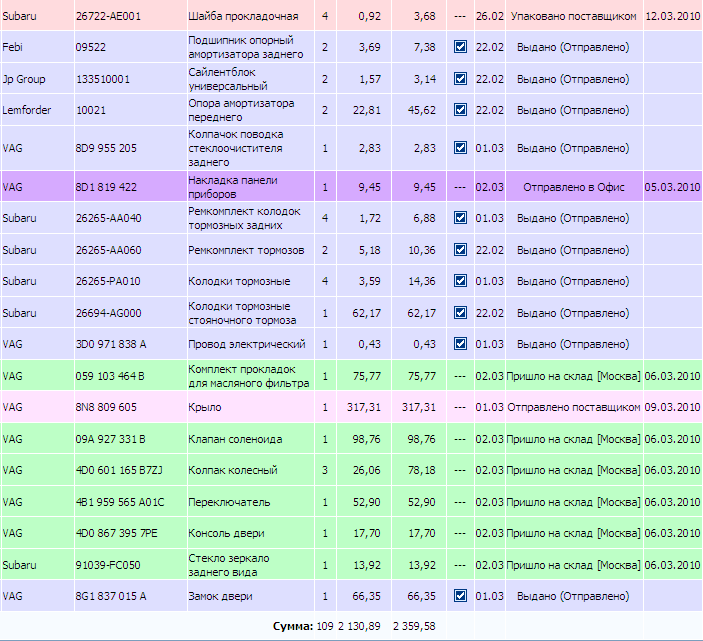Click description 'Стекло зеркало заднего вида'
The width and height of the screenshot is (703, 641).
(229, 565)
